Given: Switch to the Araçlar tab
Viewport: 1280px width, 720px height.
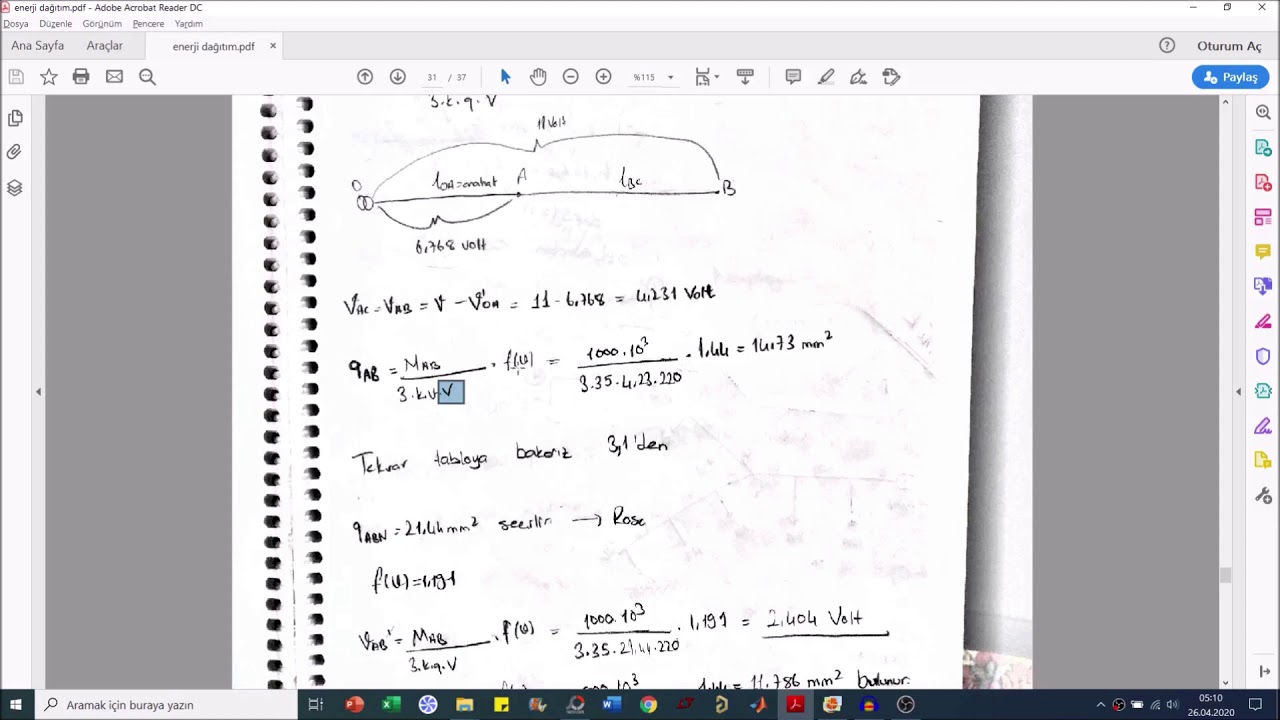Looking at the screenshot, I should click(105, 46).
